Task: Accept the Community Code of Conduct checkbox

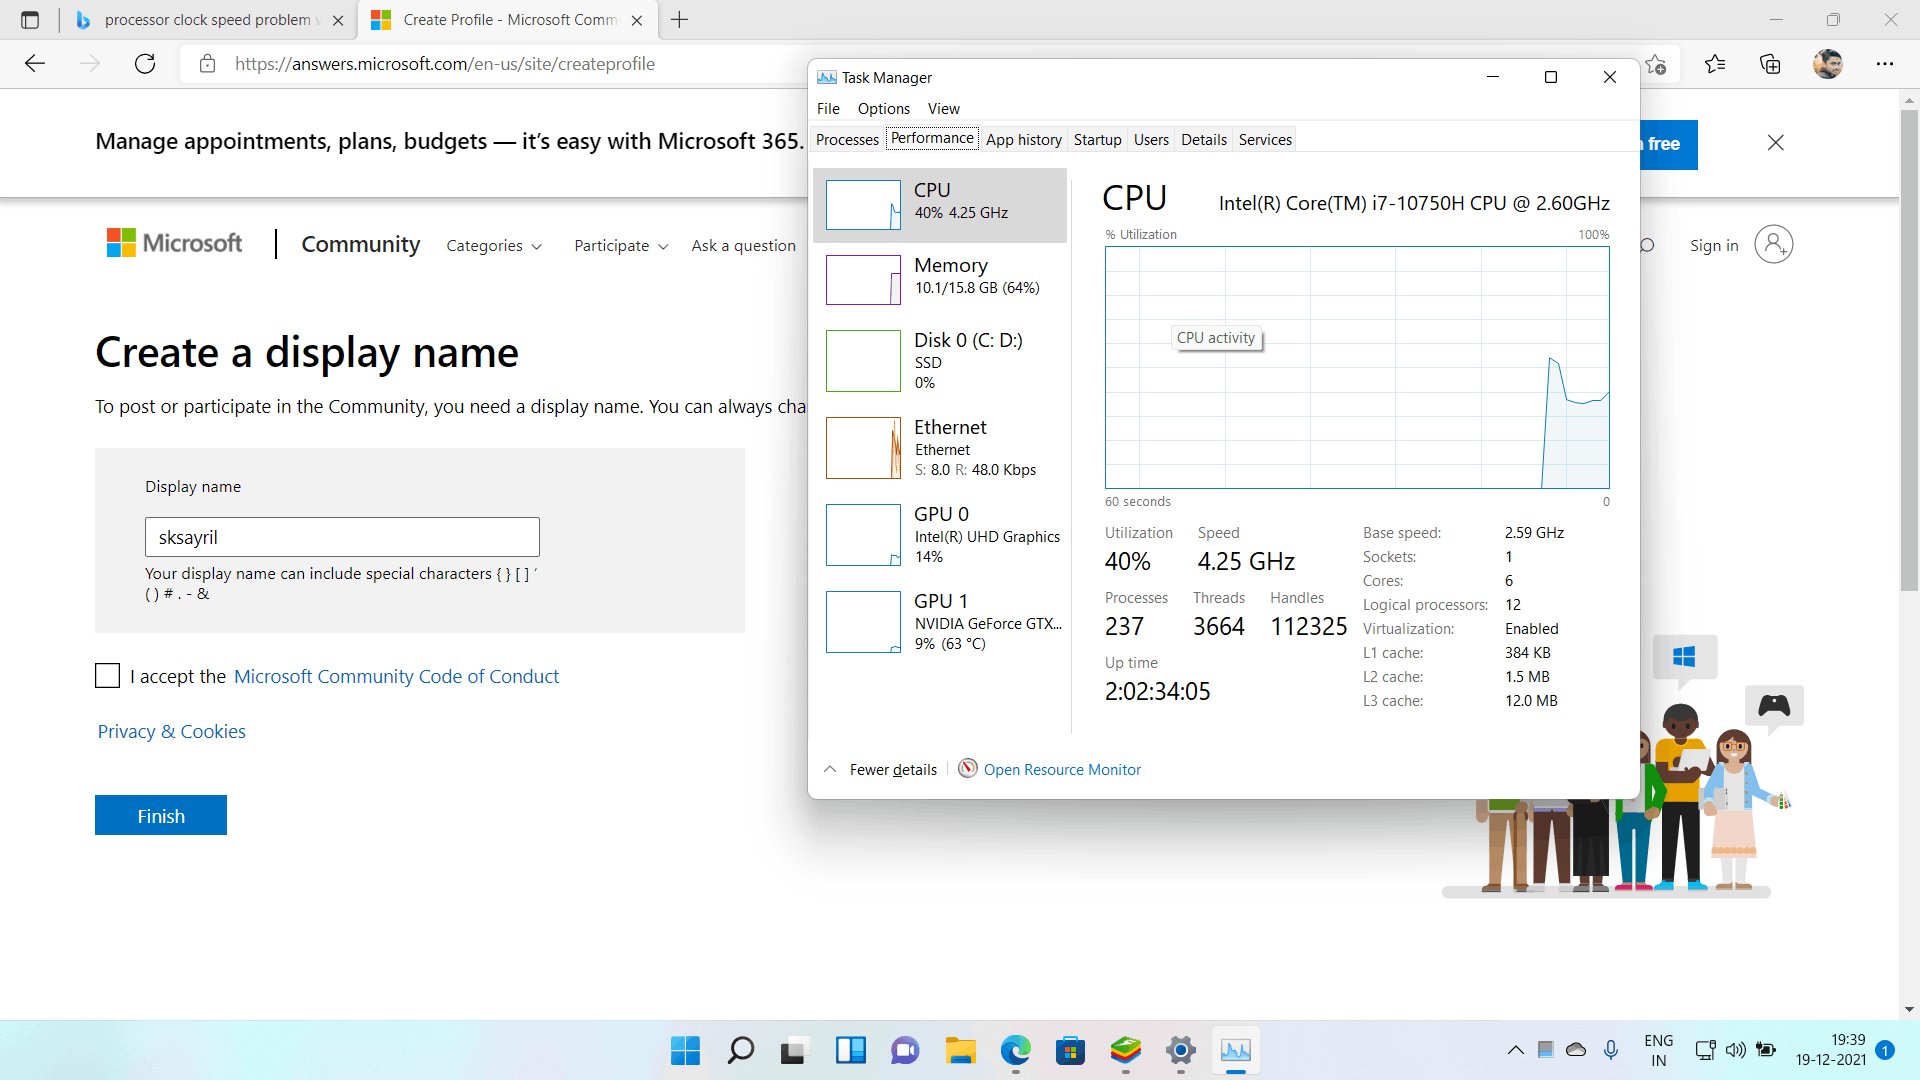Action: tap(108, 676)
